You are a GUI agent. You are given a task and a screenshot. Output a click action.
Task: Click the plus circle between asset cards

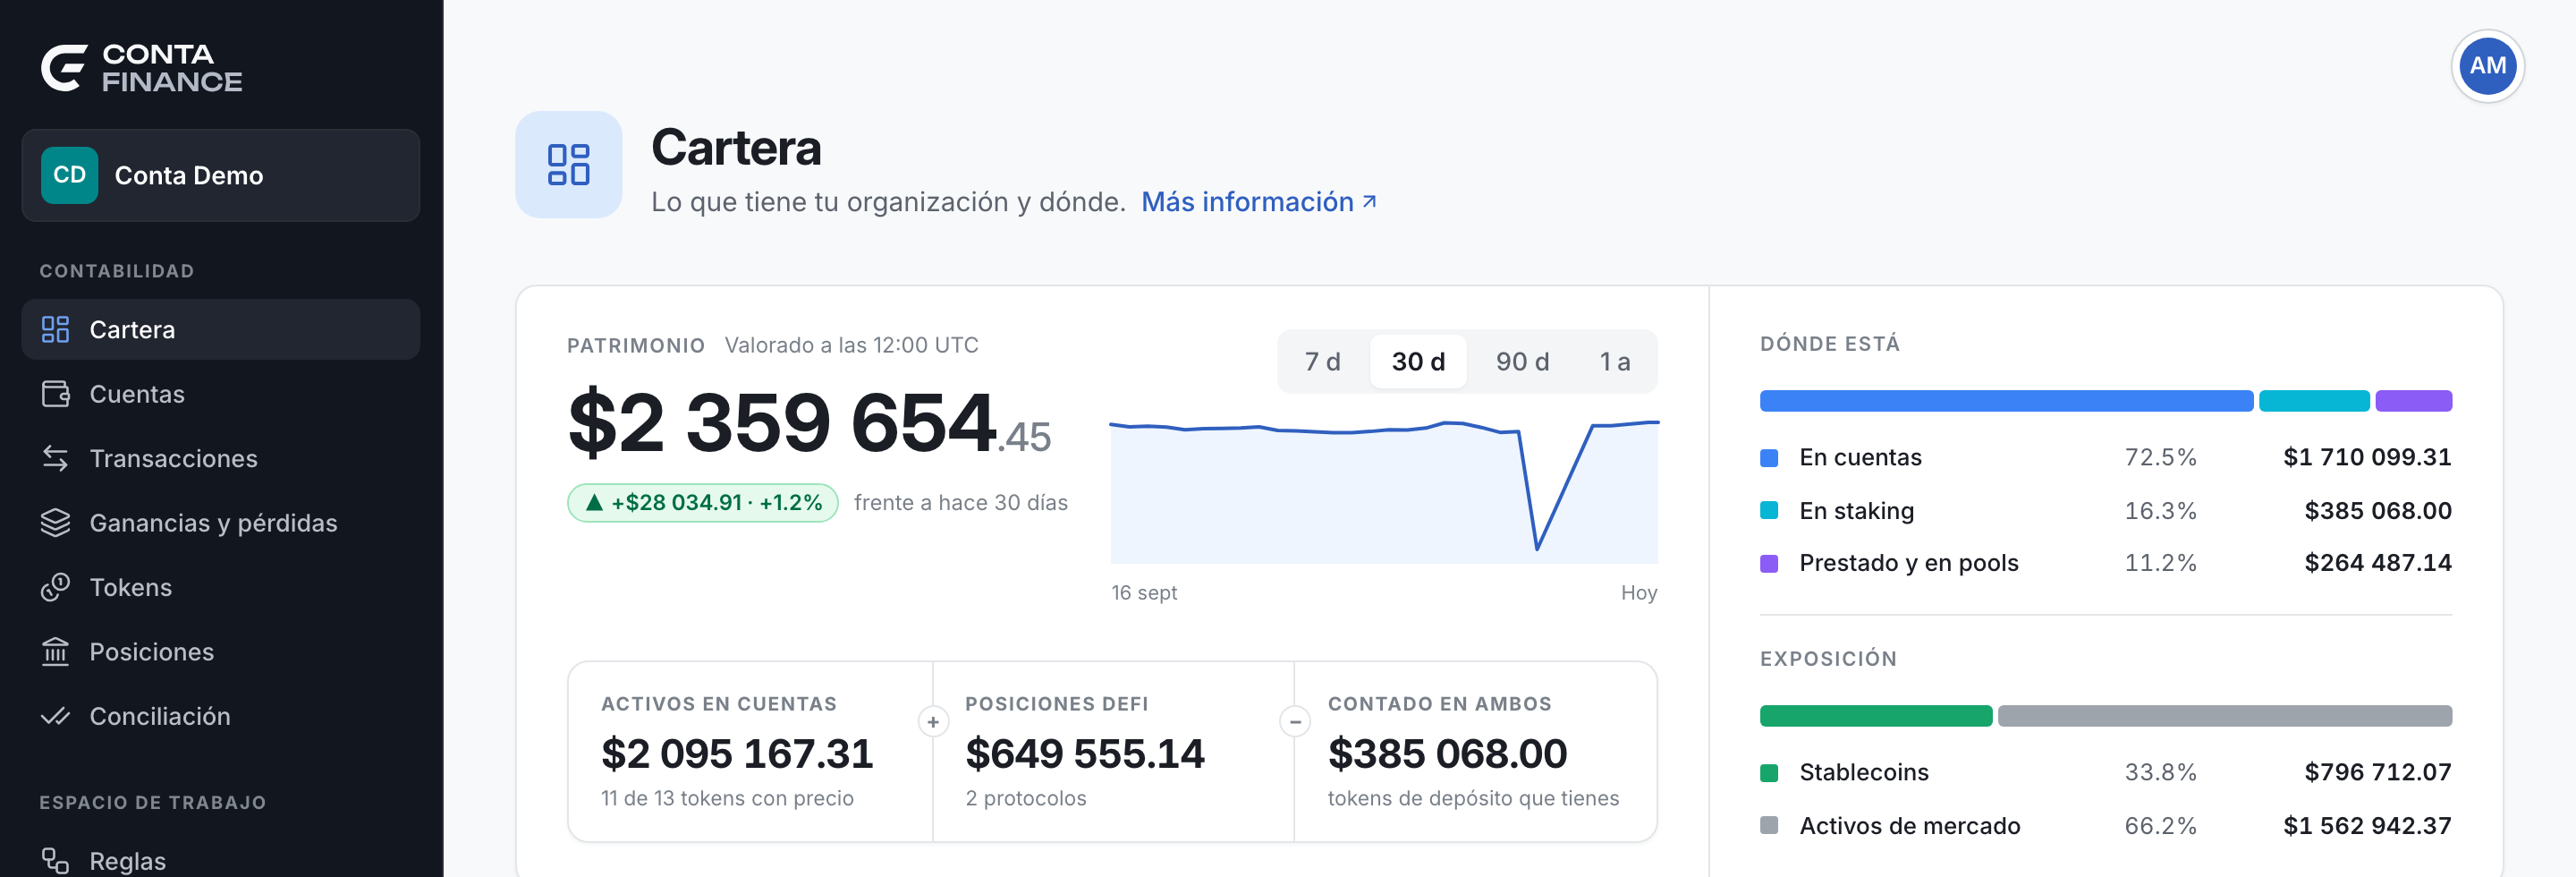[x=933, y=721]
